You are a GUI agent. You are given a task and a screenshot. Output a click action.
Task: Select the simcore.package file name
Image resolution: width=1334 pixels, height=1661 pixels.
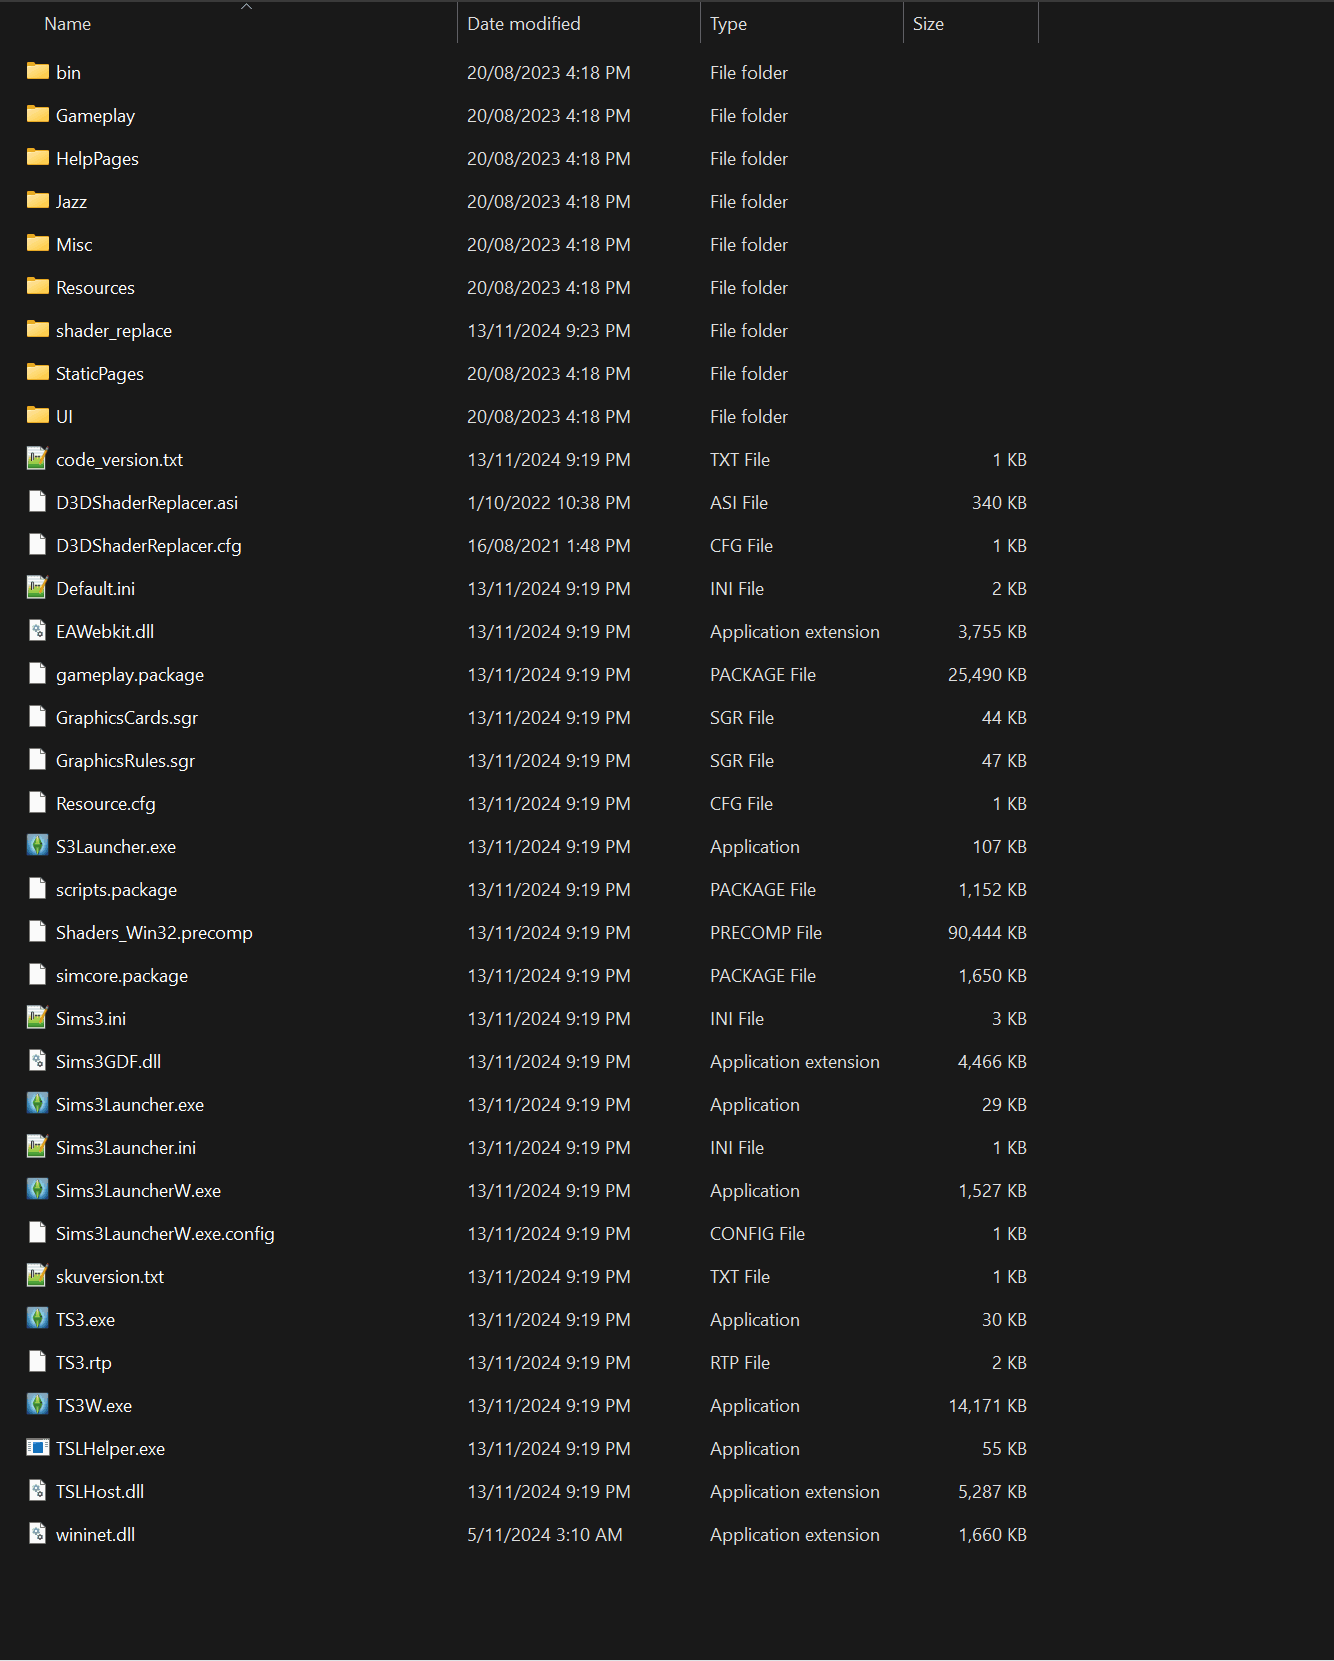point(122,976)
